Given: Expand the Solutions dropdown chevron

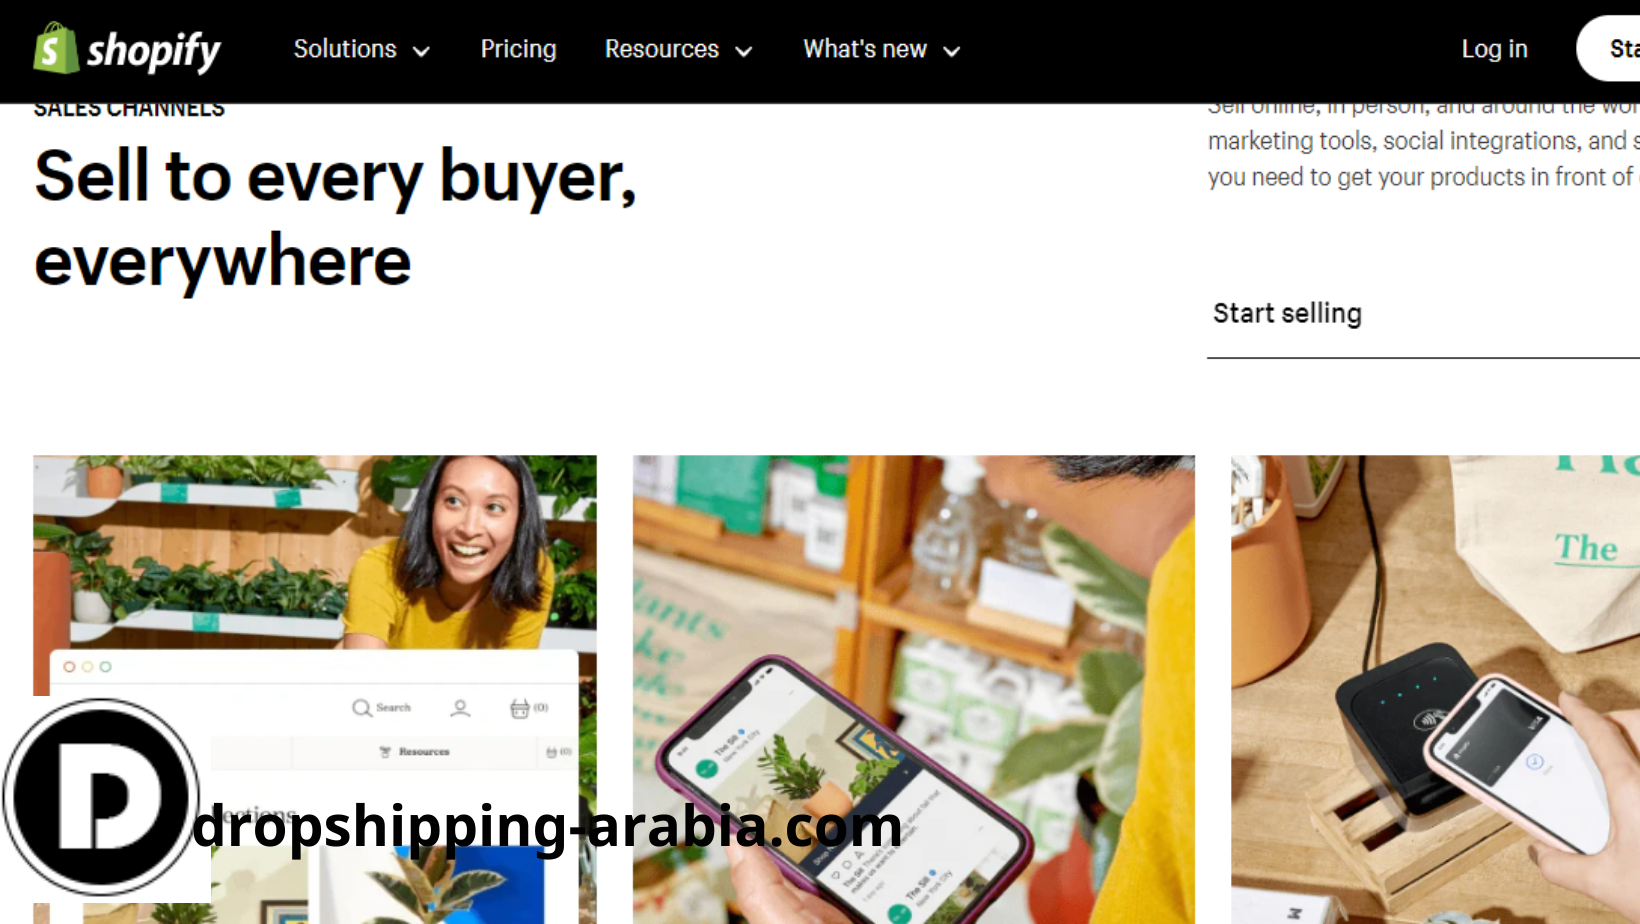Looking at the screenshot, I should 422,51.
